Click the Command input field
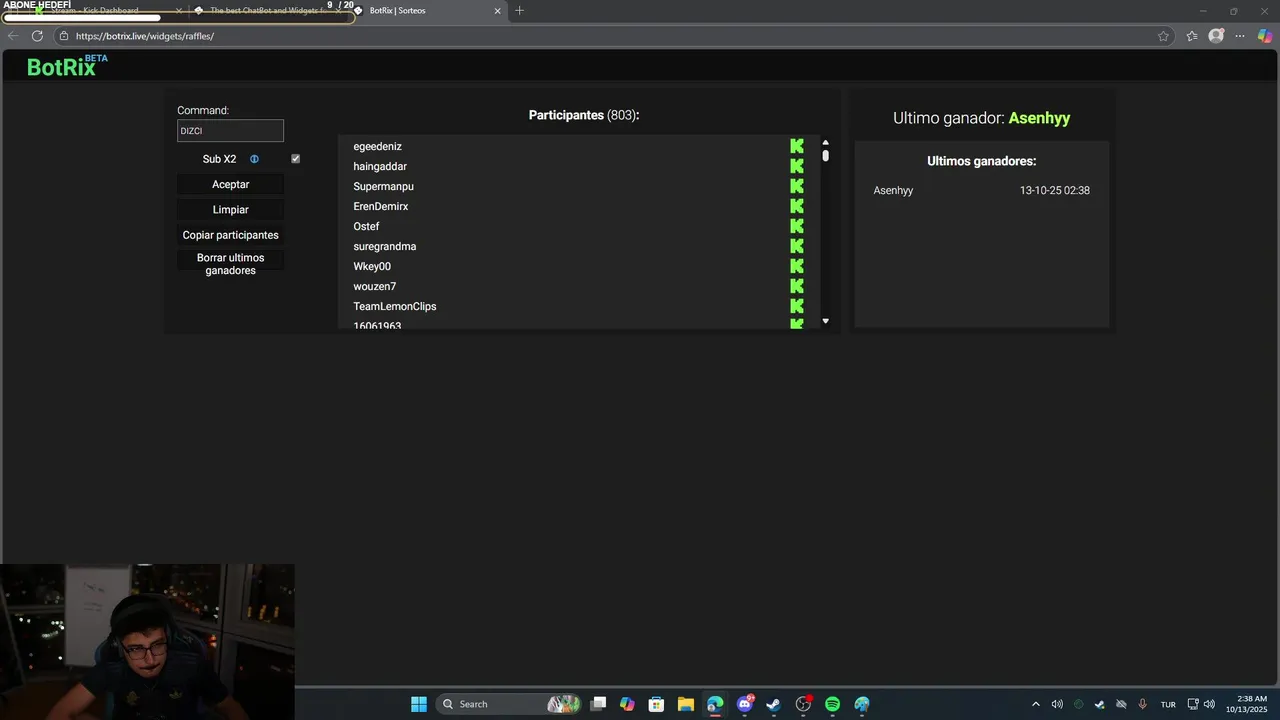Viewport: 1280px width, 720px height. [x=230, y=131]
